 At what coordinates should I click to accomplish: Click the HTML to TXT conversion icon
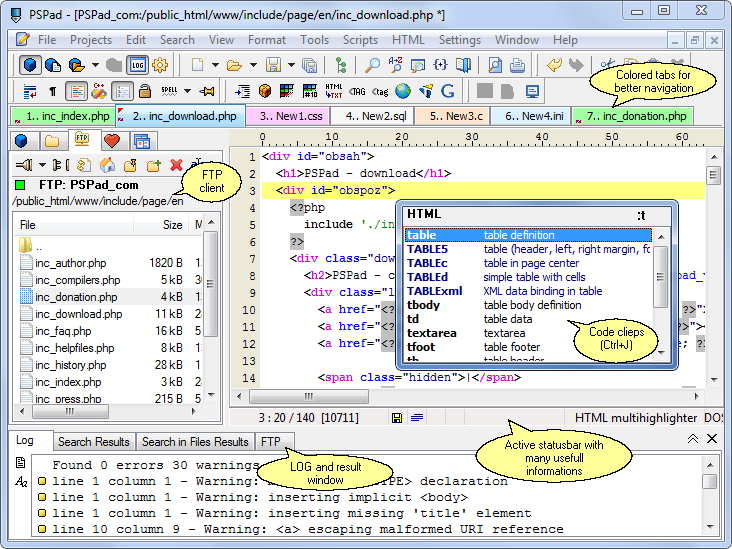pyautogui.click(x=334, y=91)
